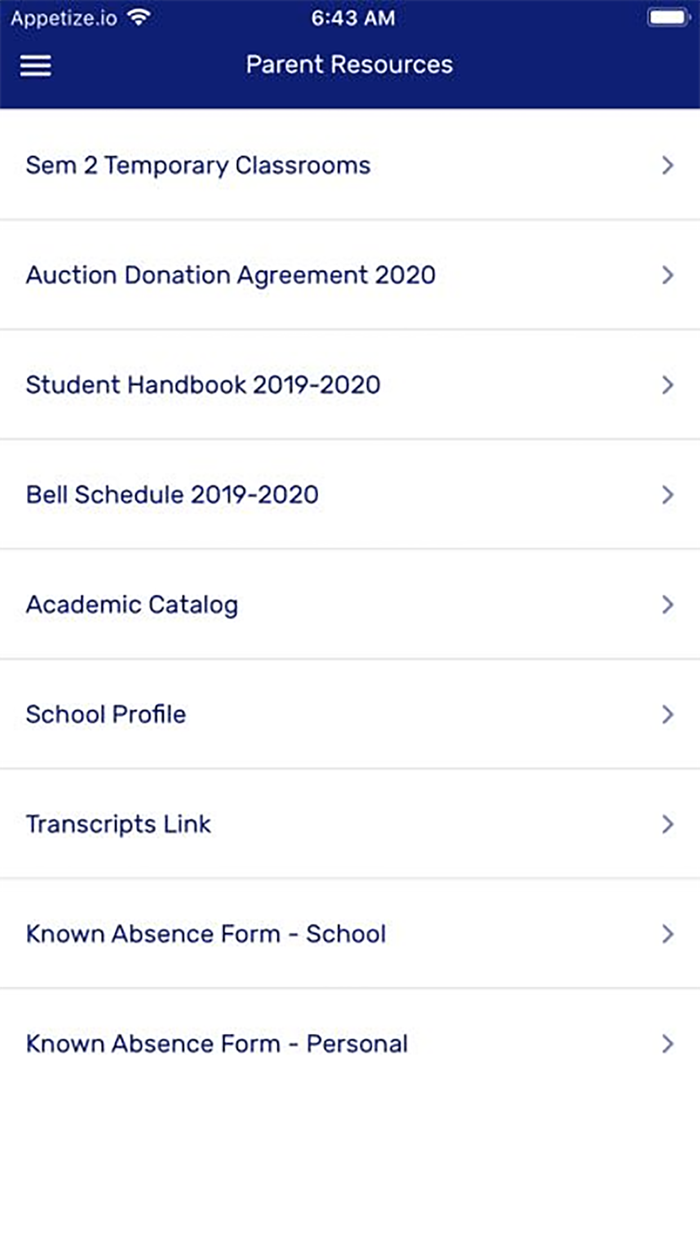The image size is (700, 1244).
Task: Open the hamburger navigation menu
Action: click(x=35, y=64)
